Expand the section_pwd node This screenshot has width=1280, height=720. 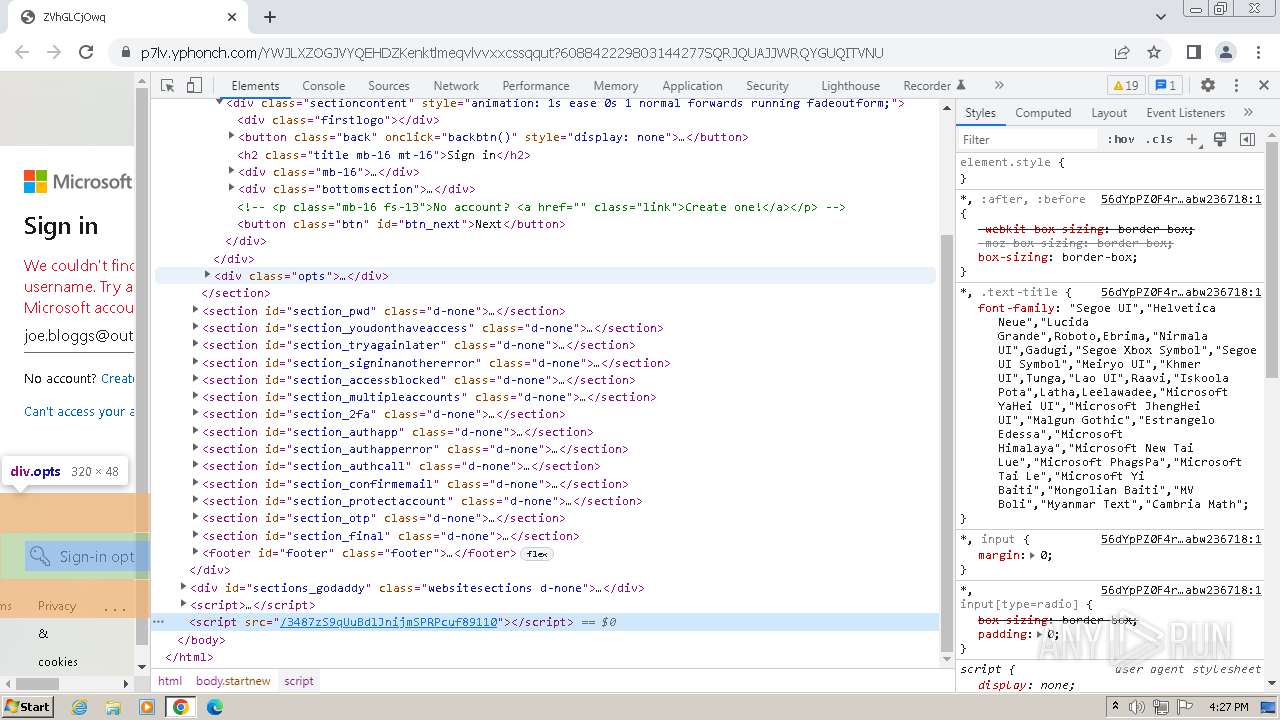(196, 311)
